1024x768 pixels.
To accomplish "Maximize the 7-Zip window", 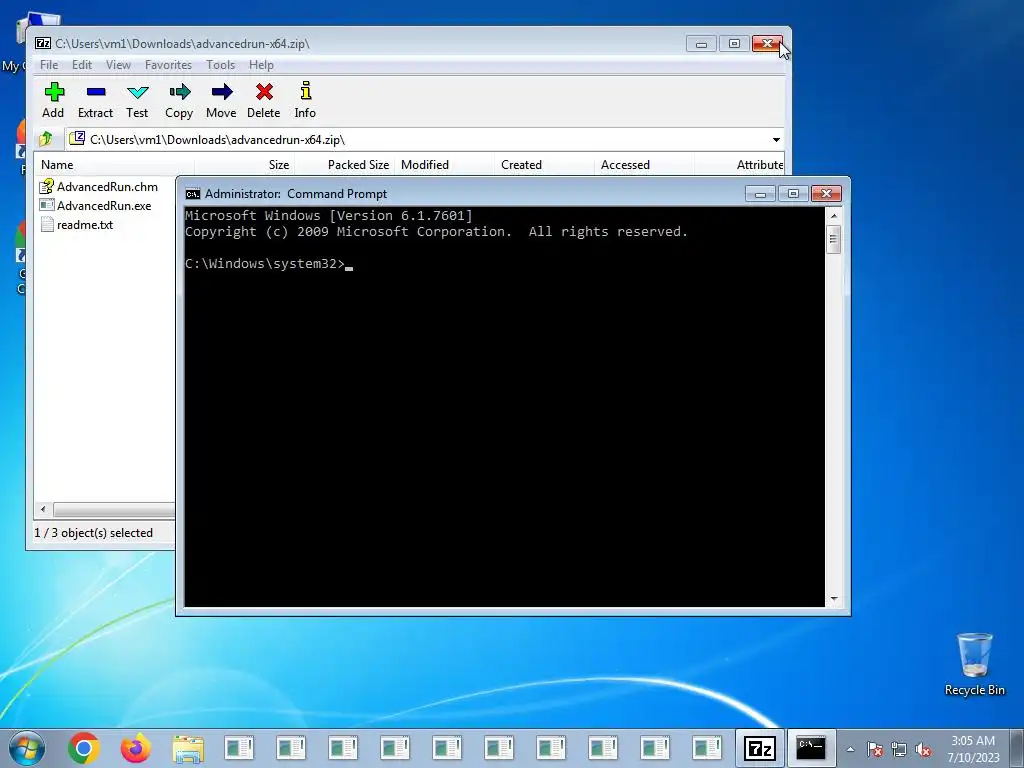I will [x=734, y=44].
